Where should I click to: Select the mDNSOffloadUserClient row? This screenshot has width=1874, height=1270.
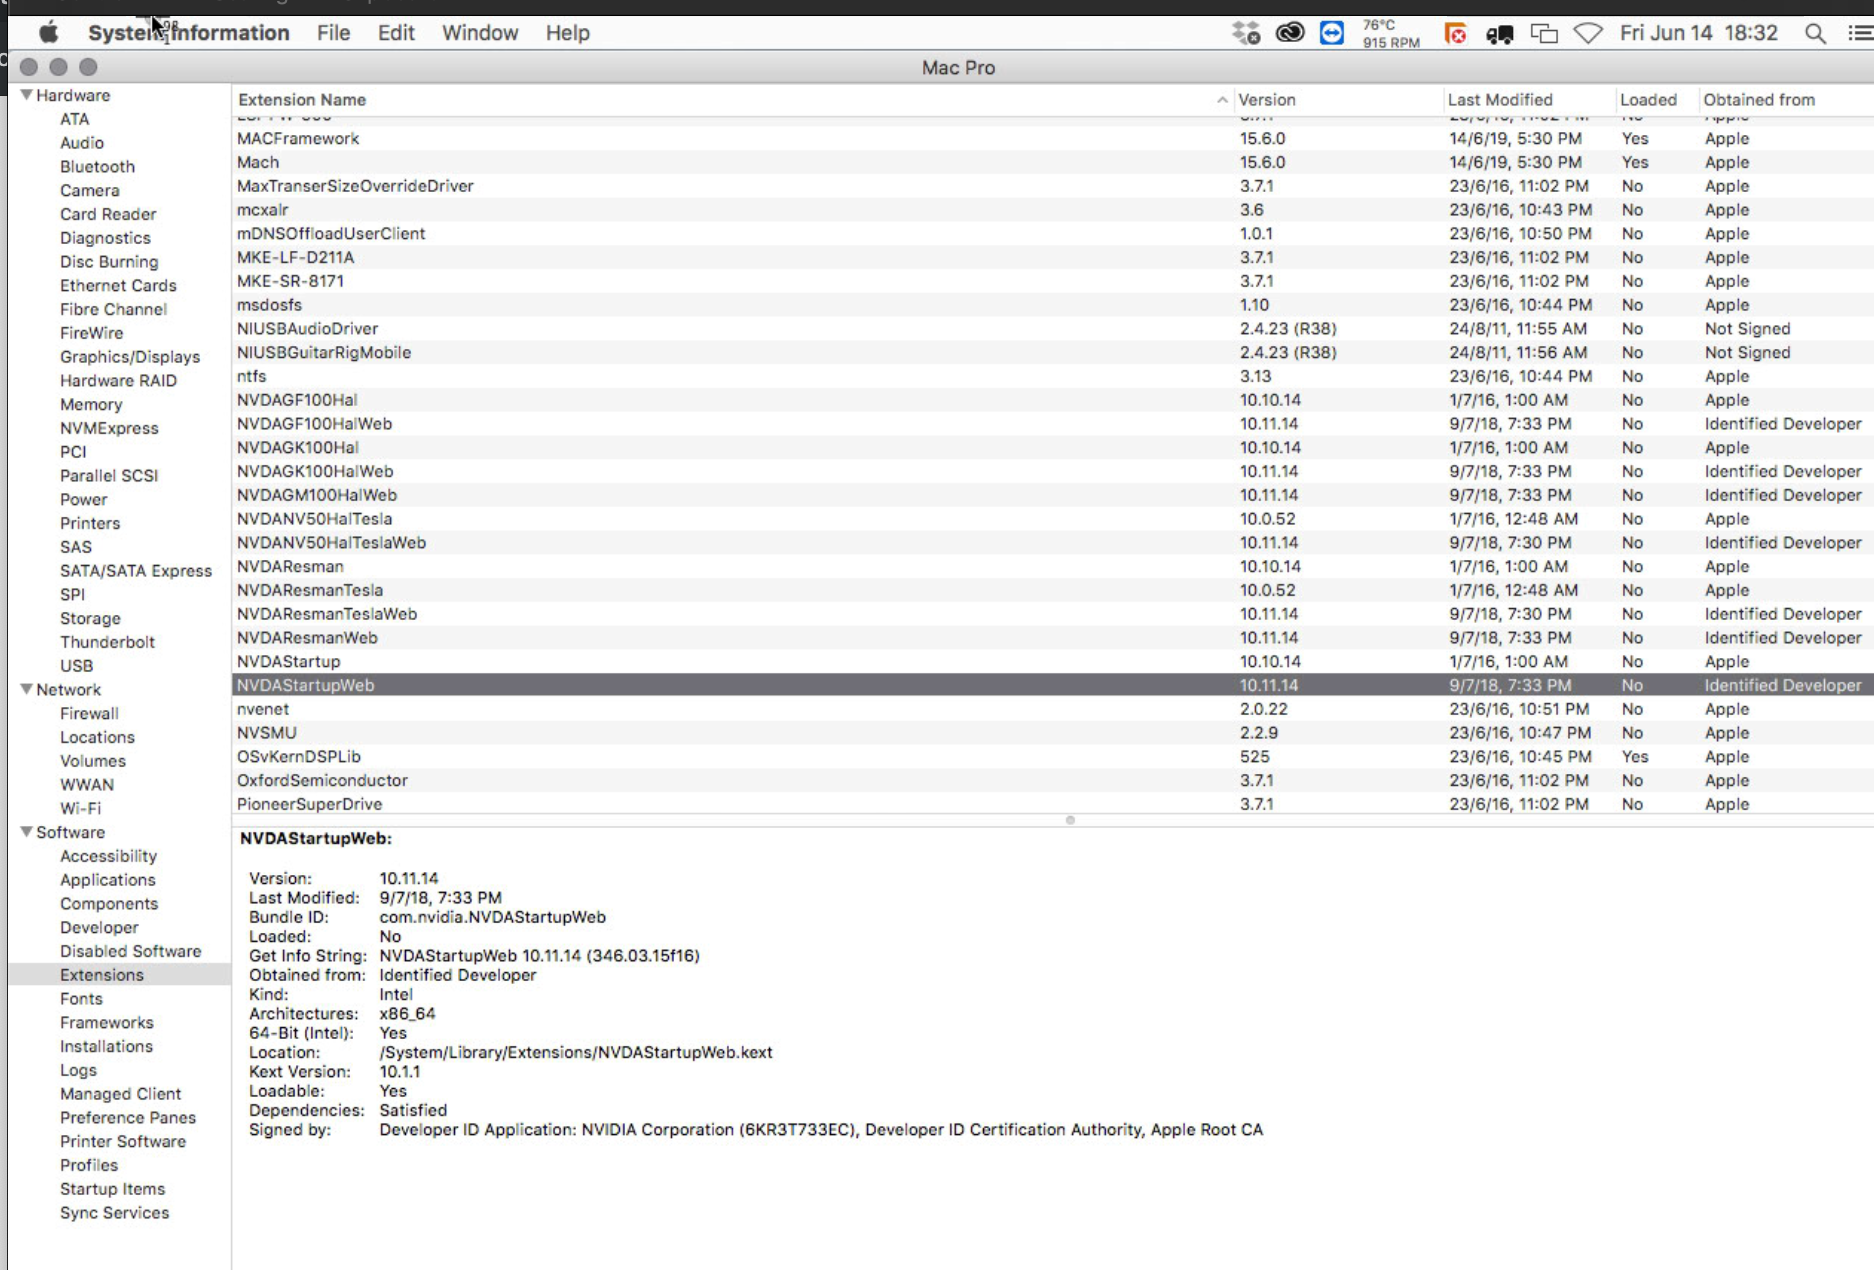click(1053, 233)
